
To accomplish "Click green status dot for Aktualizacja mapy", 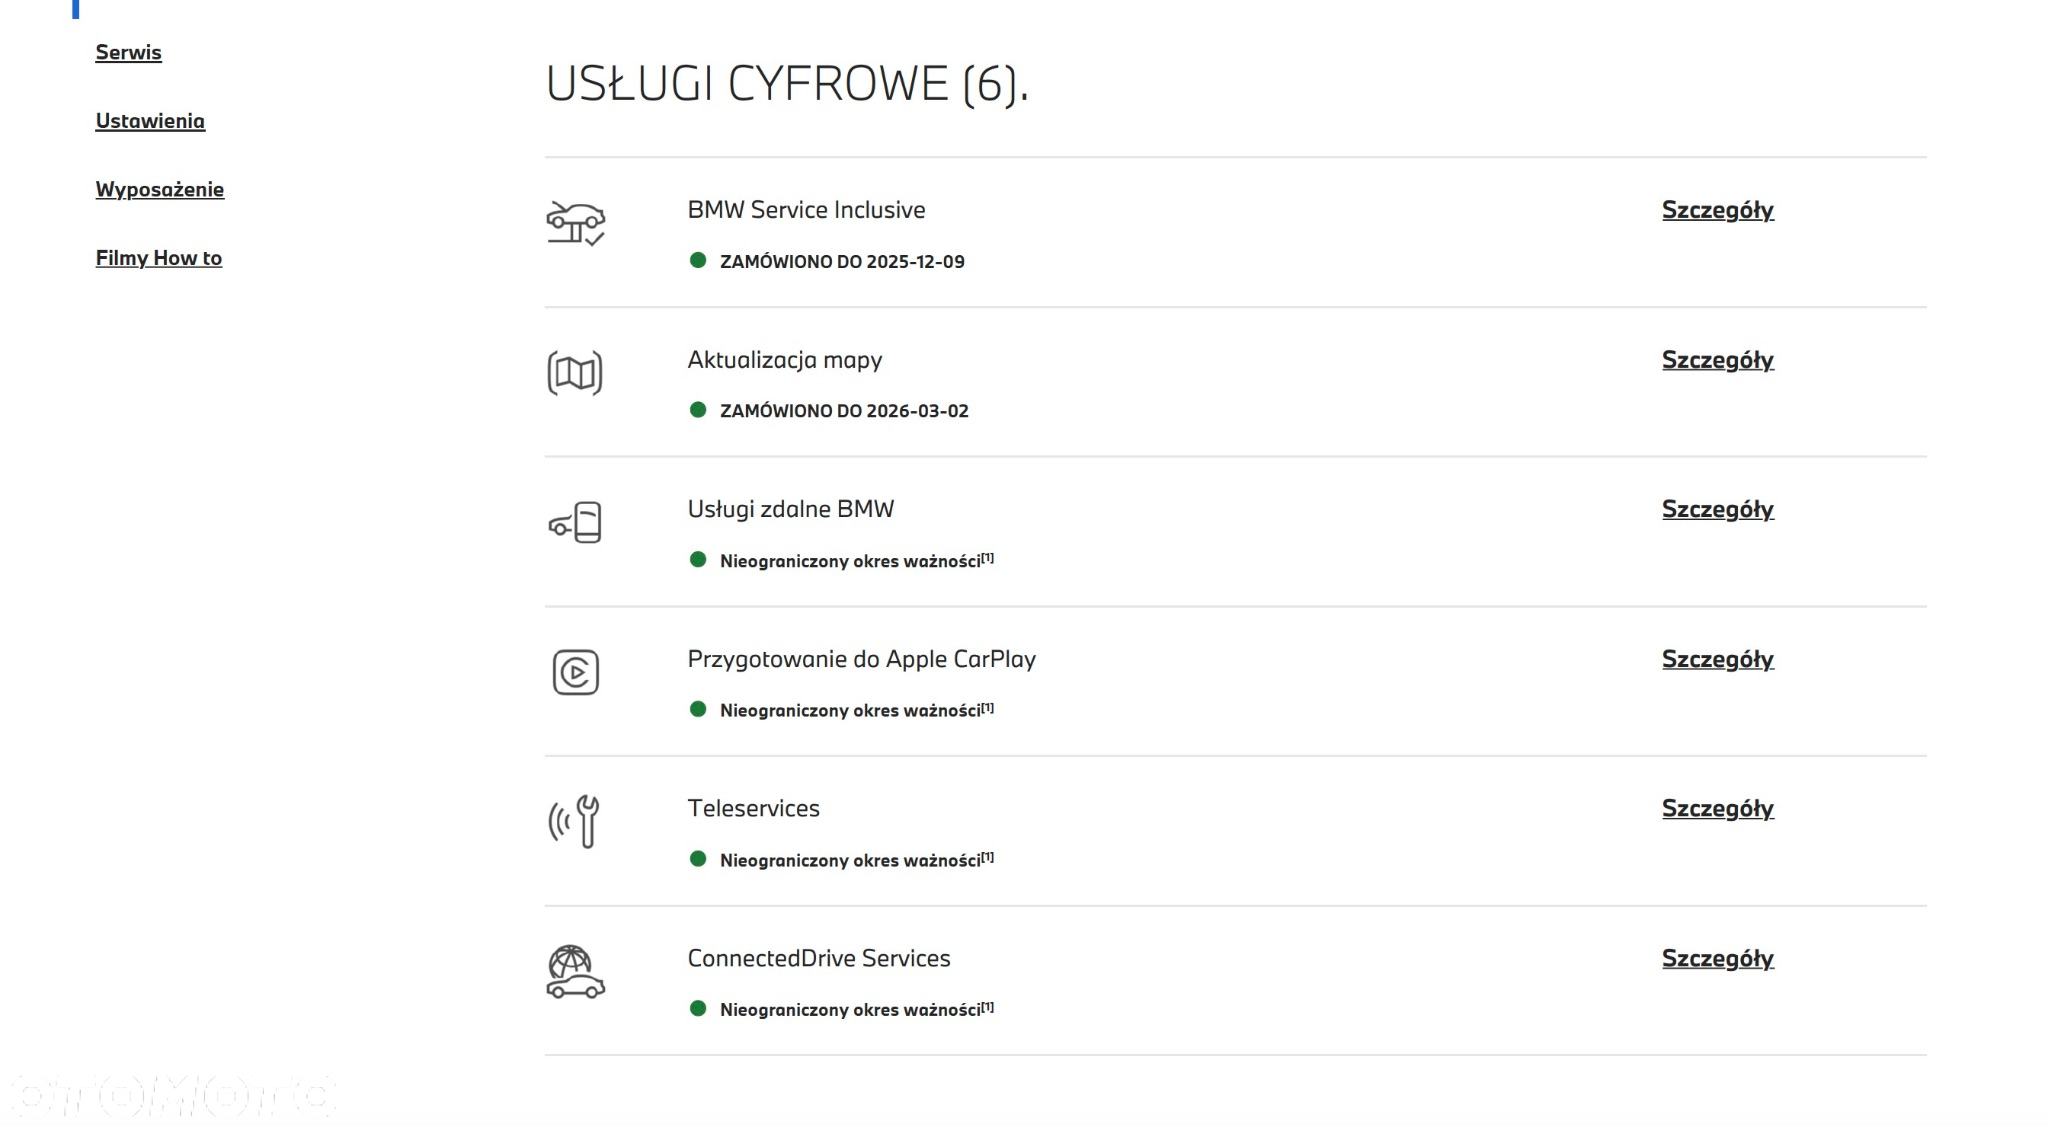I will point(698,410).
